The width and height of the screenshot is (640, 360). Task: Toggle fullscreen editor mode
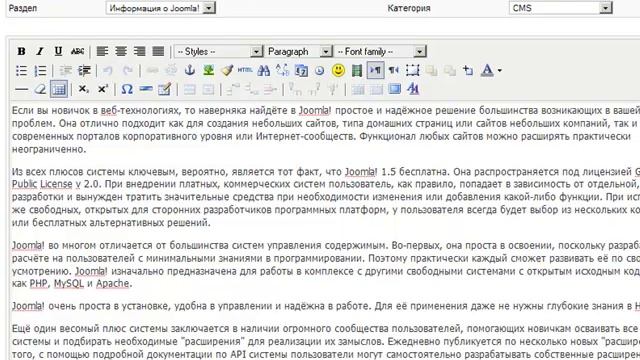click(x=394, y=89)
